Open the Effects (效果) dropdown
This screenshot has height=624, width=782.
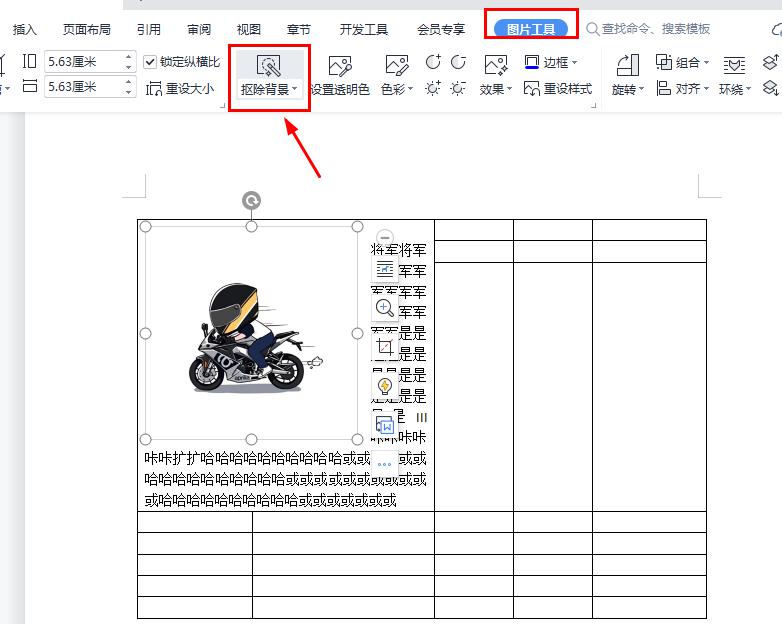(x=496, y=89)
